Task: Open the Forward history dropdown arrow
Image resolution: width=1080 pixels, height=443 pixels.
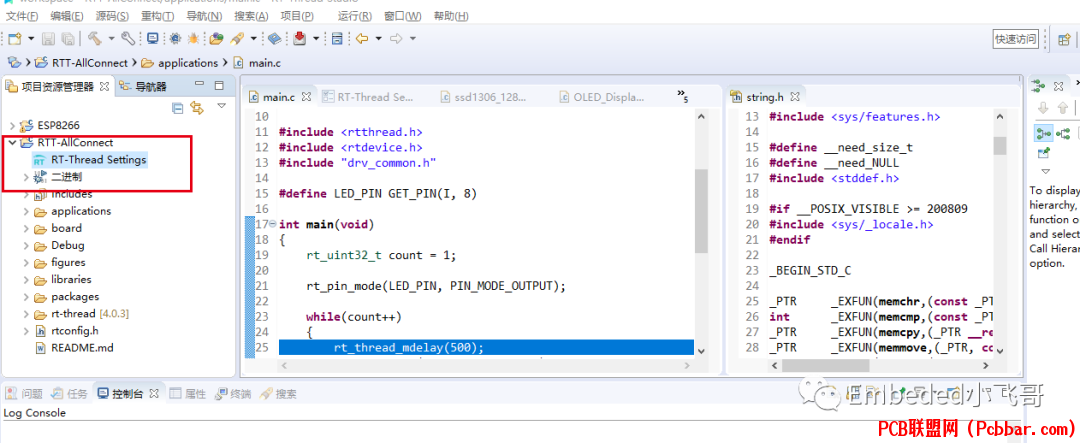Action: [x=413, y=39]
